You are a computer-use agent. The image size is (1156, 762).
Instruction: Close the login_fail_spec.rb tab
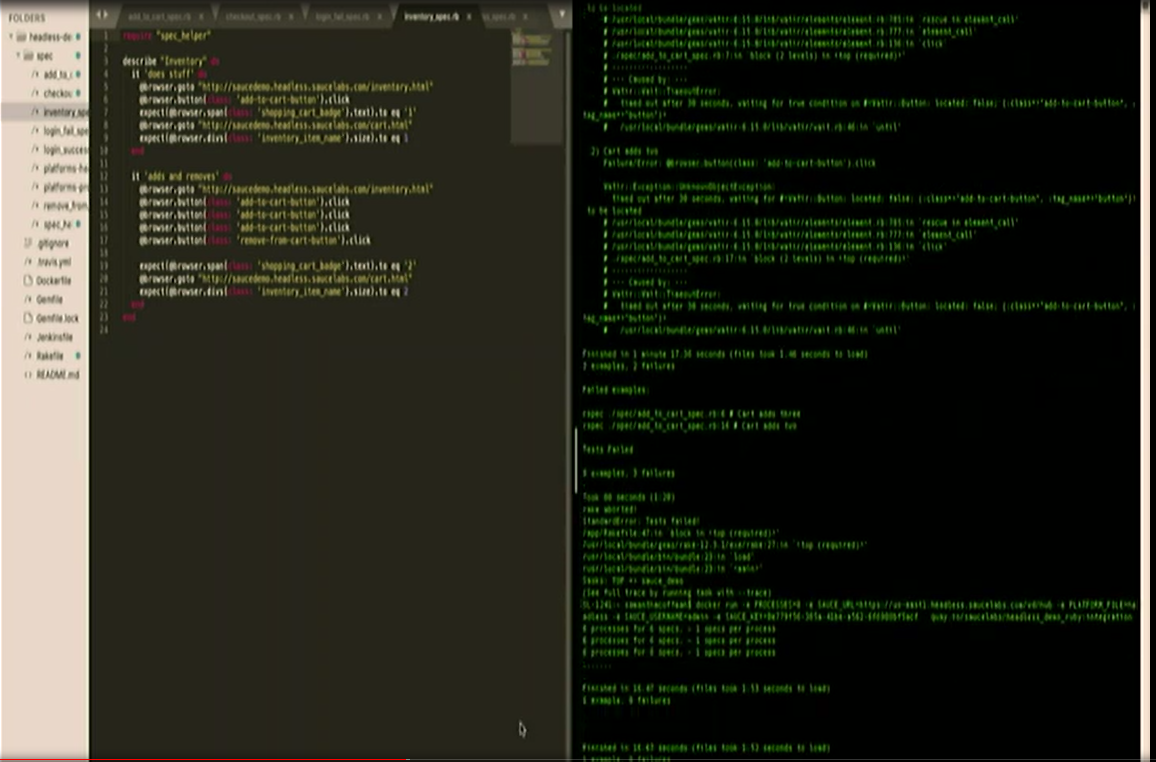click(380, 16)
